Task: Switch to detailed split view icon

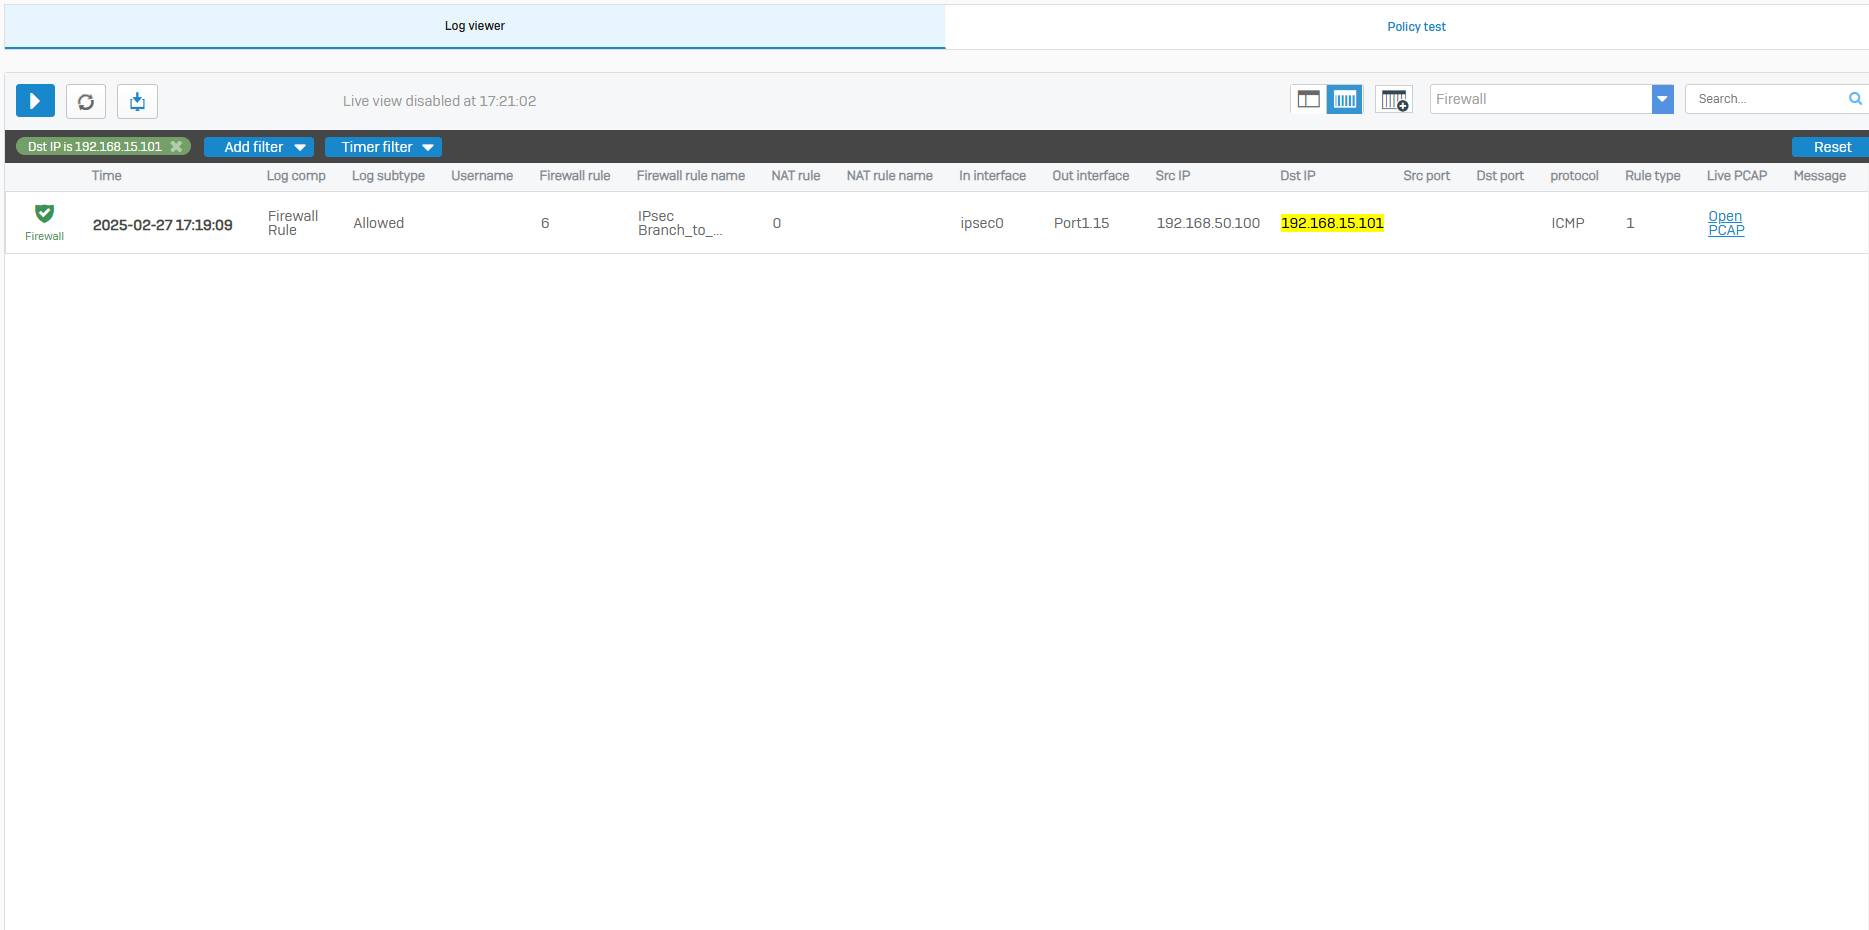Action: coord(1308,99)
